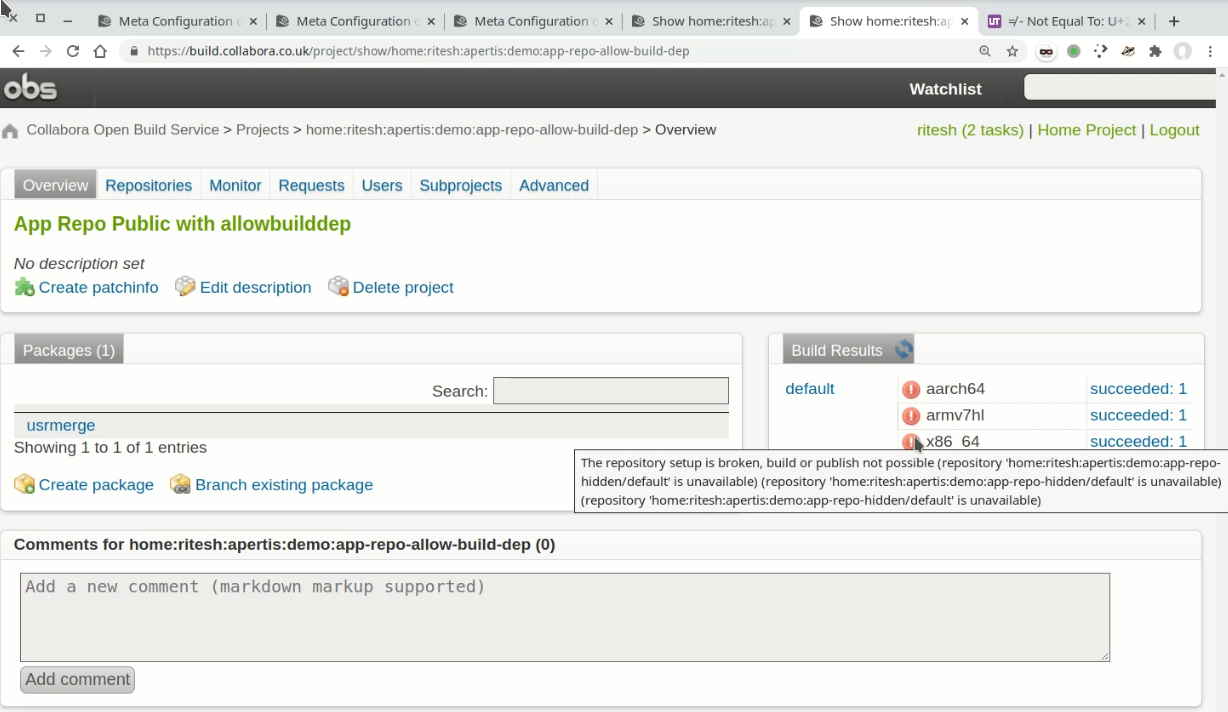
Task: Switch to first Meta Configuration tab
Action: [176, 21]
